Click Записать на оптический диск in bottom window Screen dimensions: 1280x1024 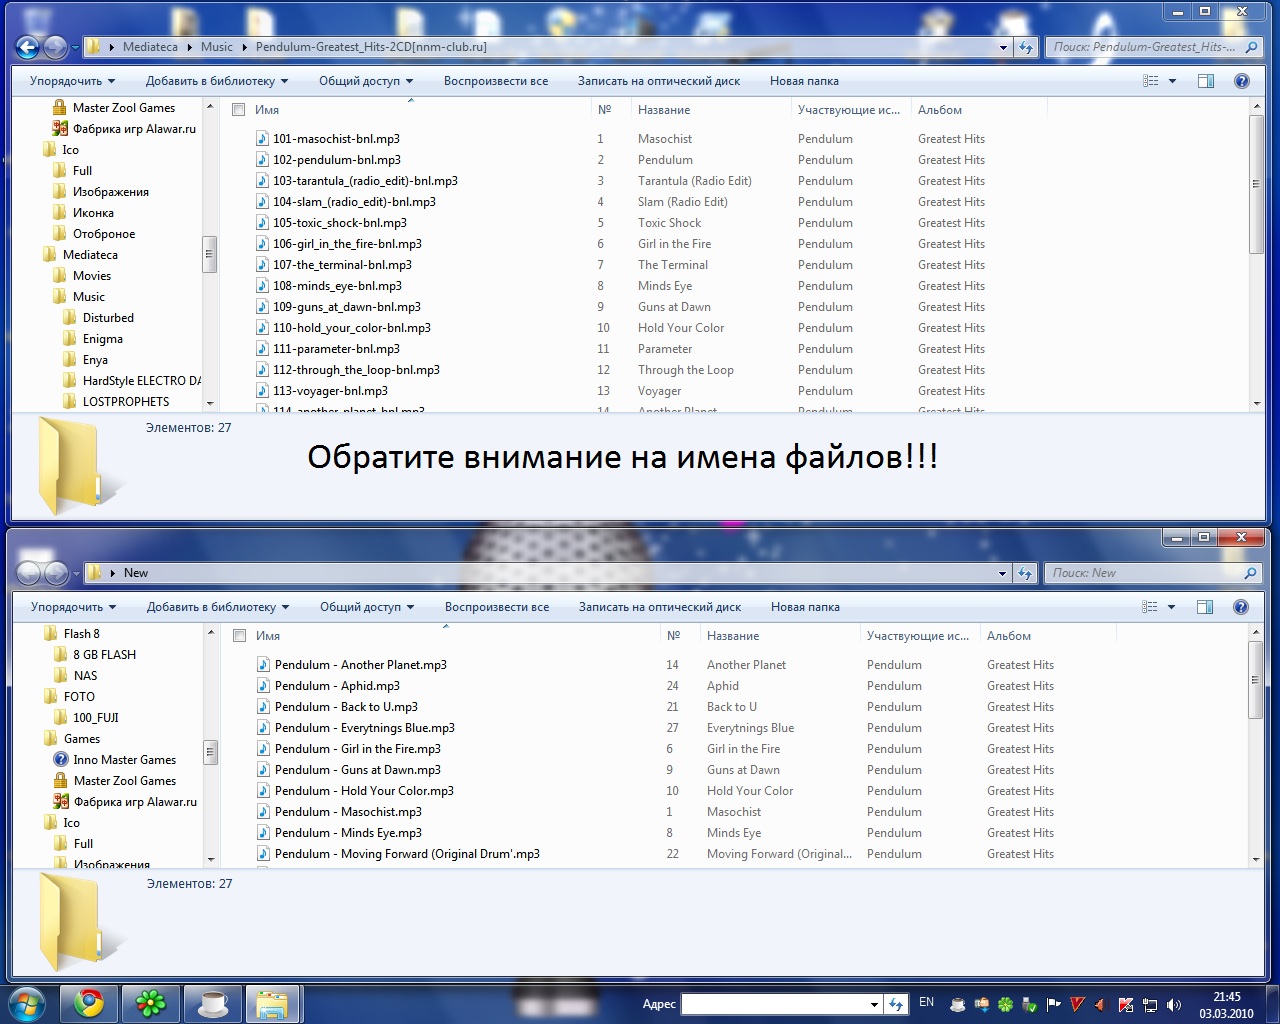(660, 607)
